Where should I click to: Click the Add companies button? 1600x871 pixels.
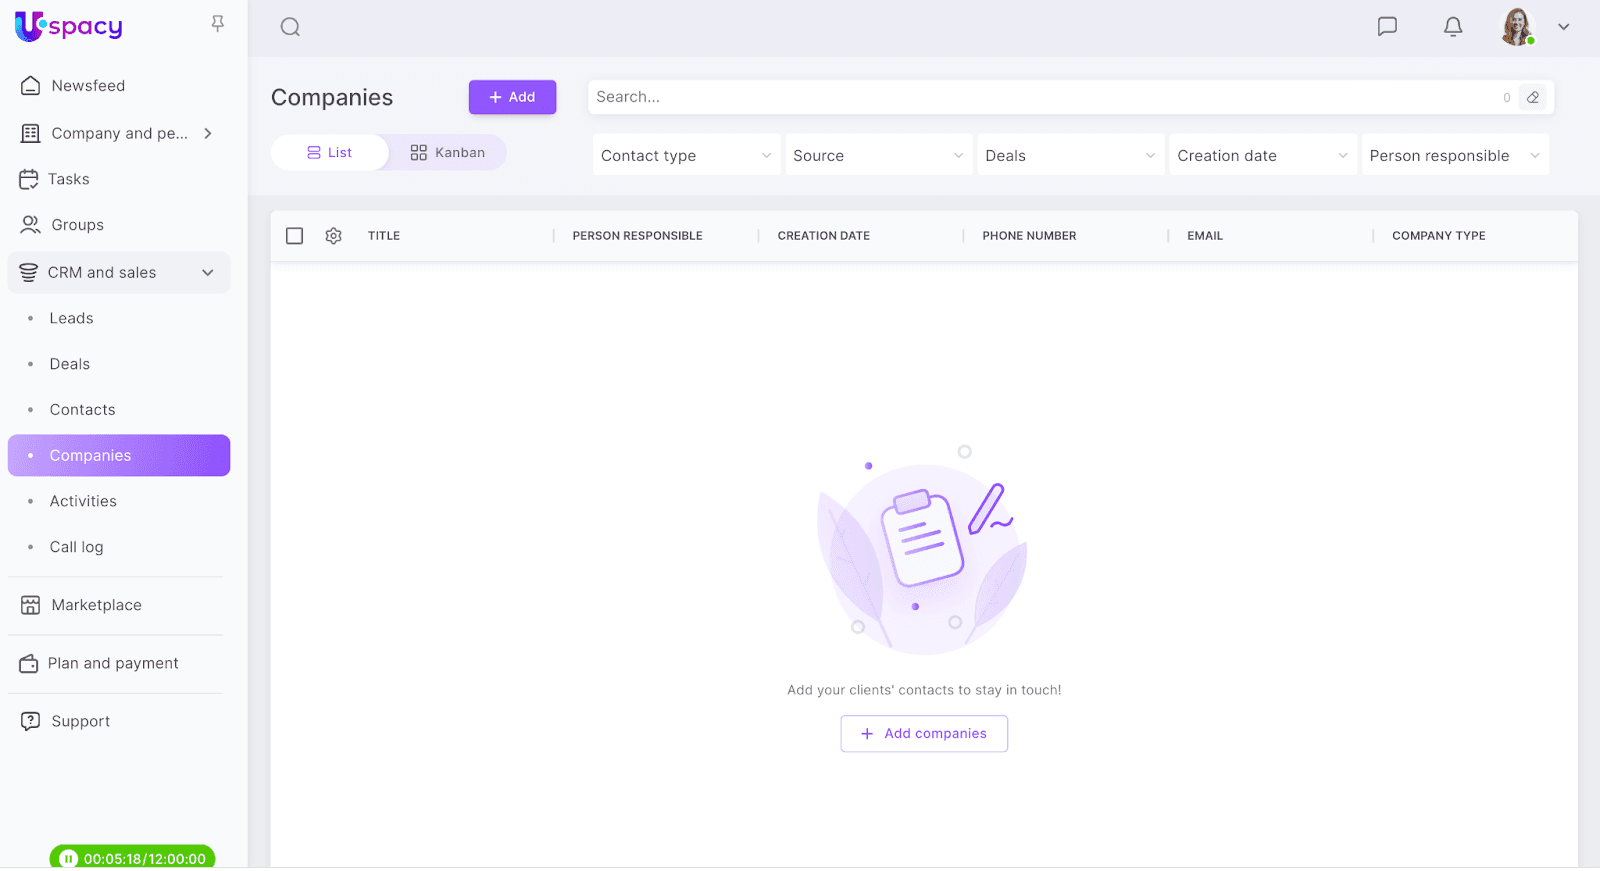click(924, 734)
